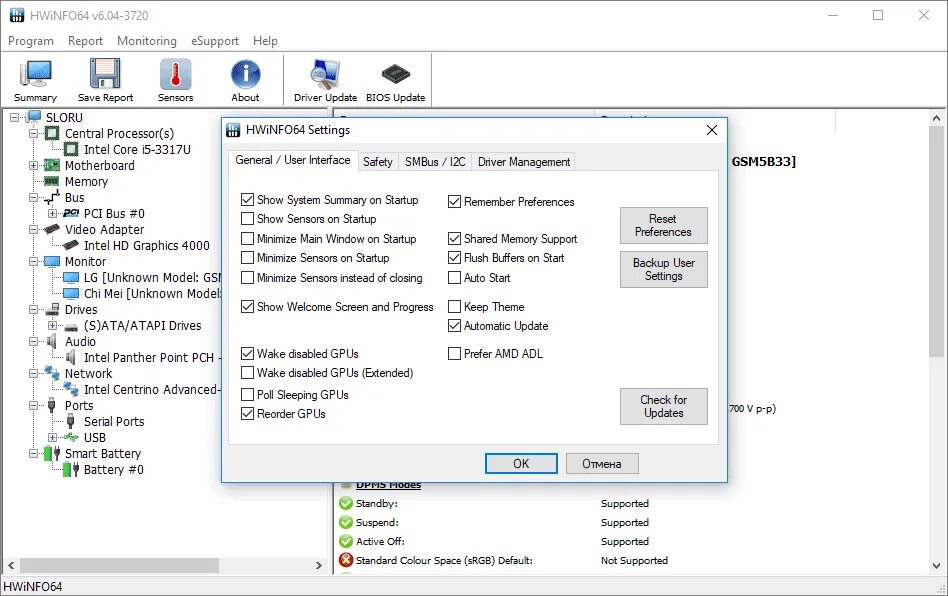Enable Poll Sleeping GPUs
The width and height of the screenshot is (948, 596).
pos(247,394)
